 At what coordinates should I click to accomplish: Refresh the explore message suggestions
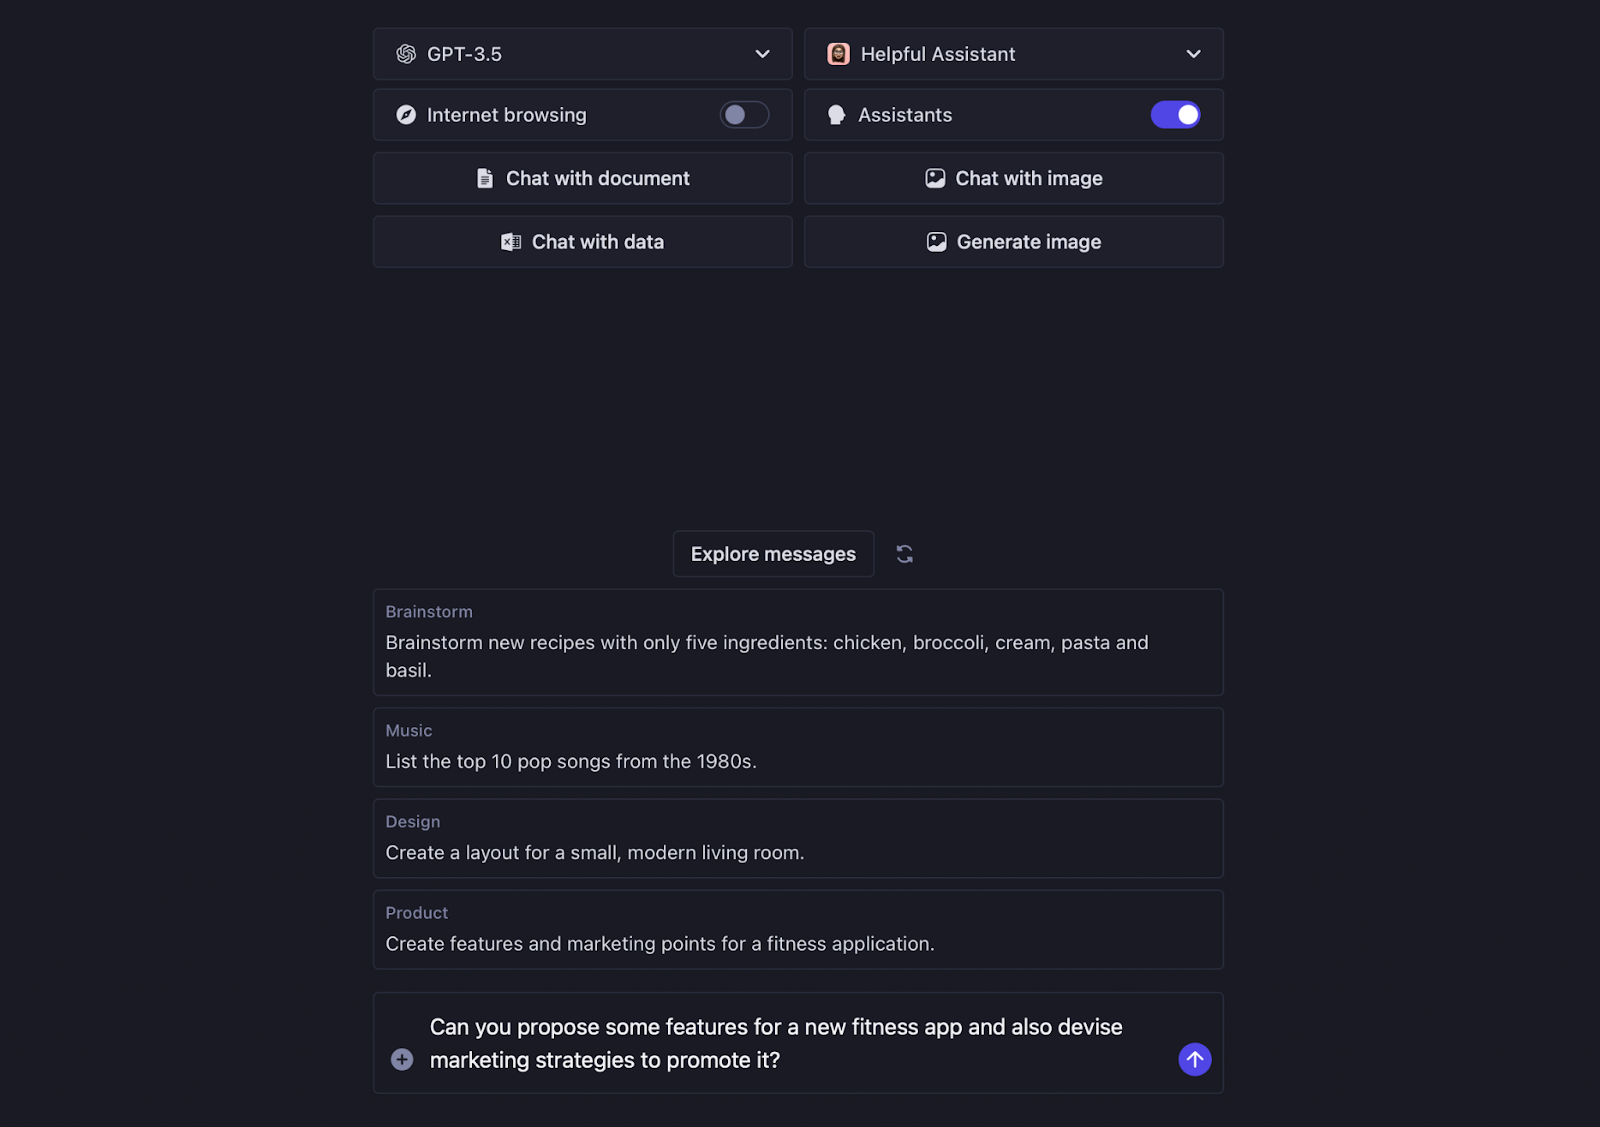(905, 554)
